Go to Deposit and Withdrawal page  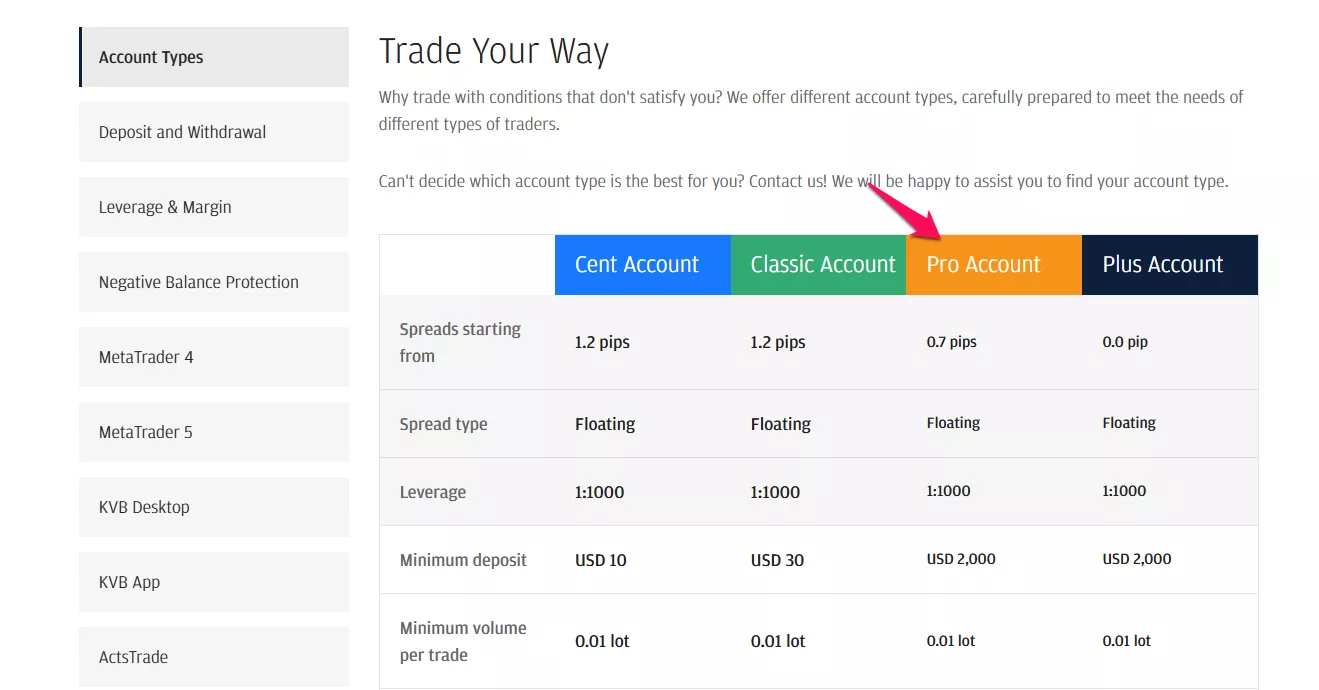click(x=214, y=132)
